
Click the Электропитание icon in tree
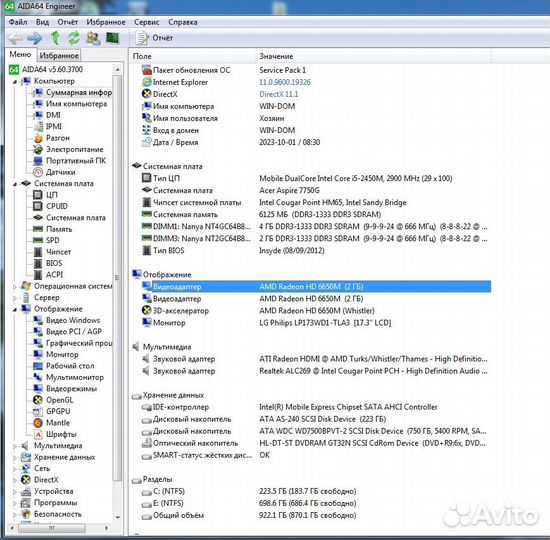38,149
